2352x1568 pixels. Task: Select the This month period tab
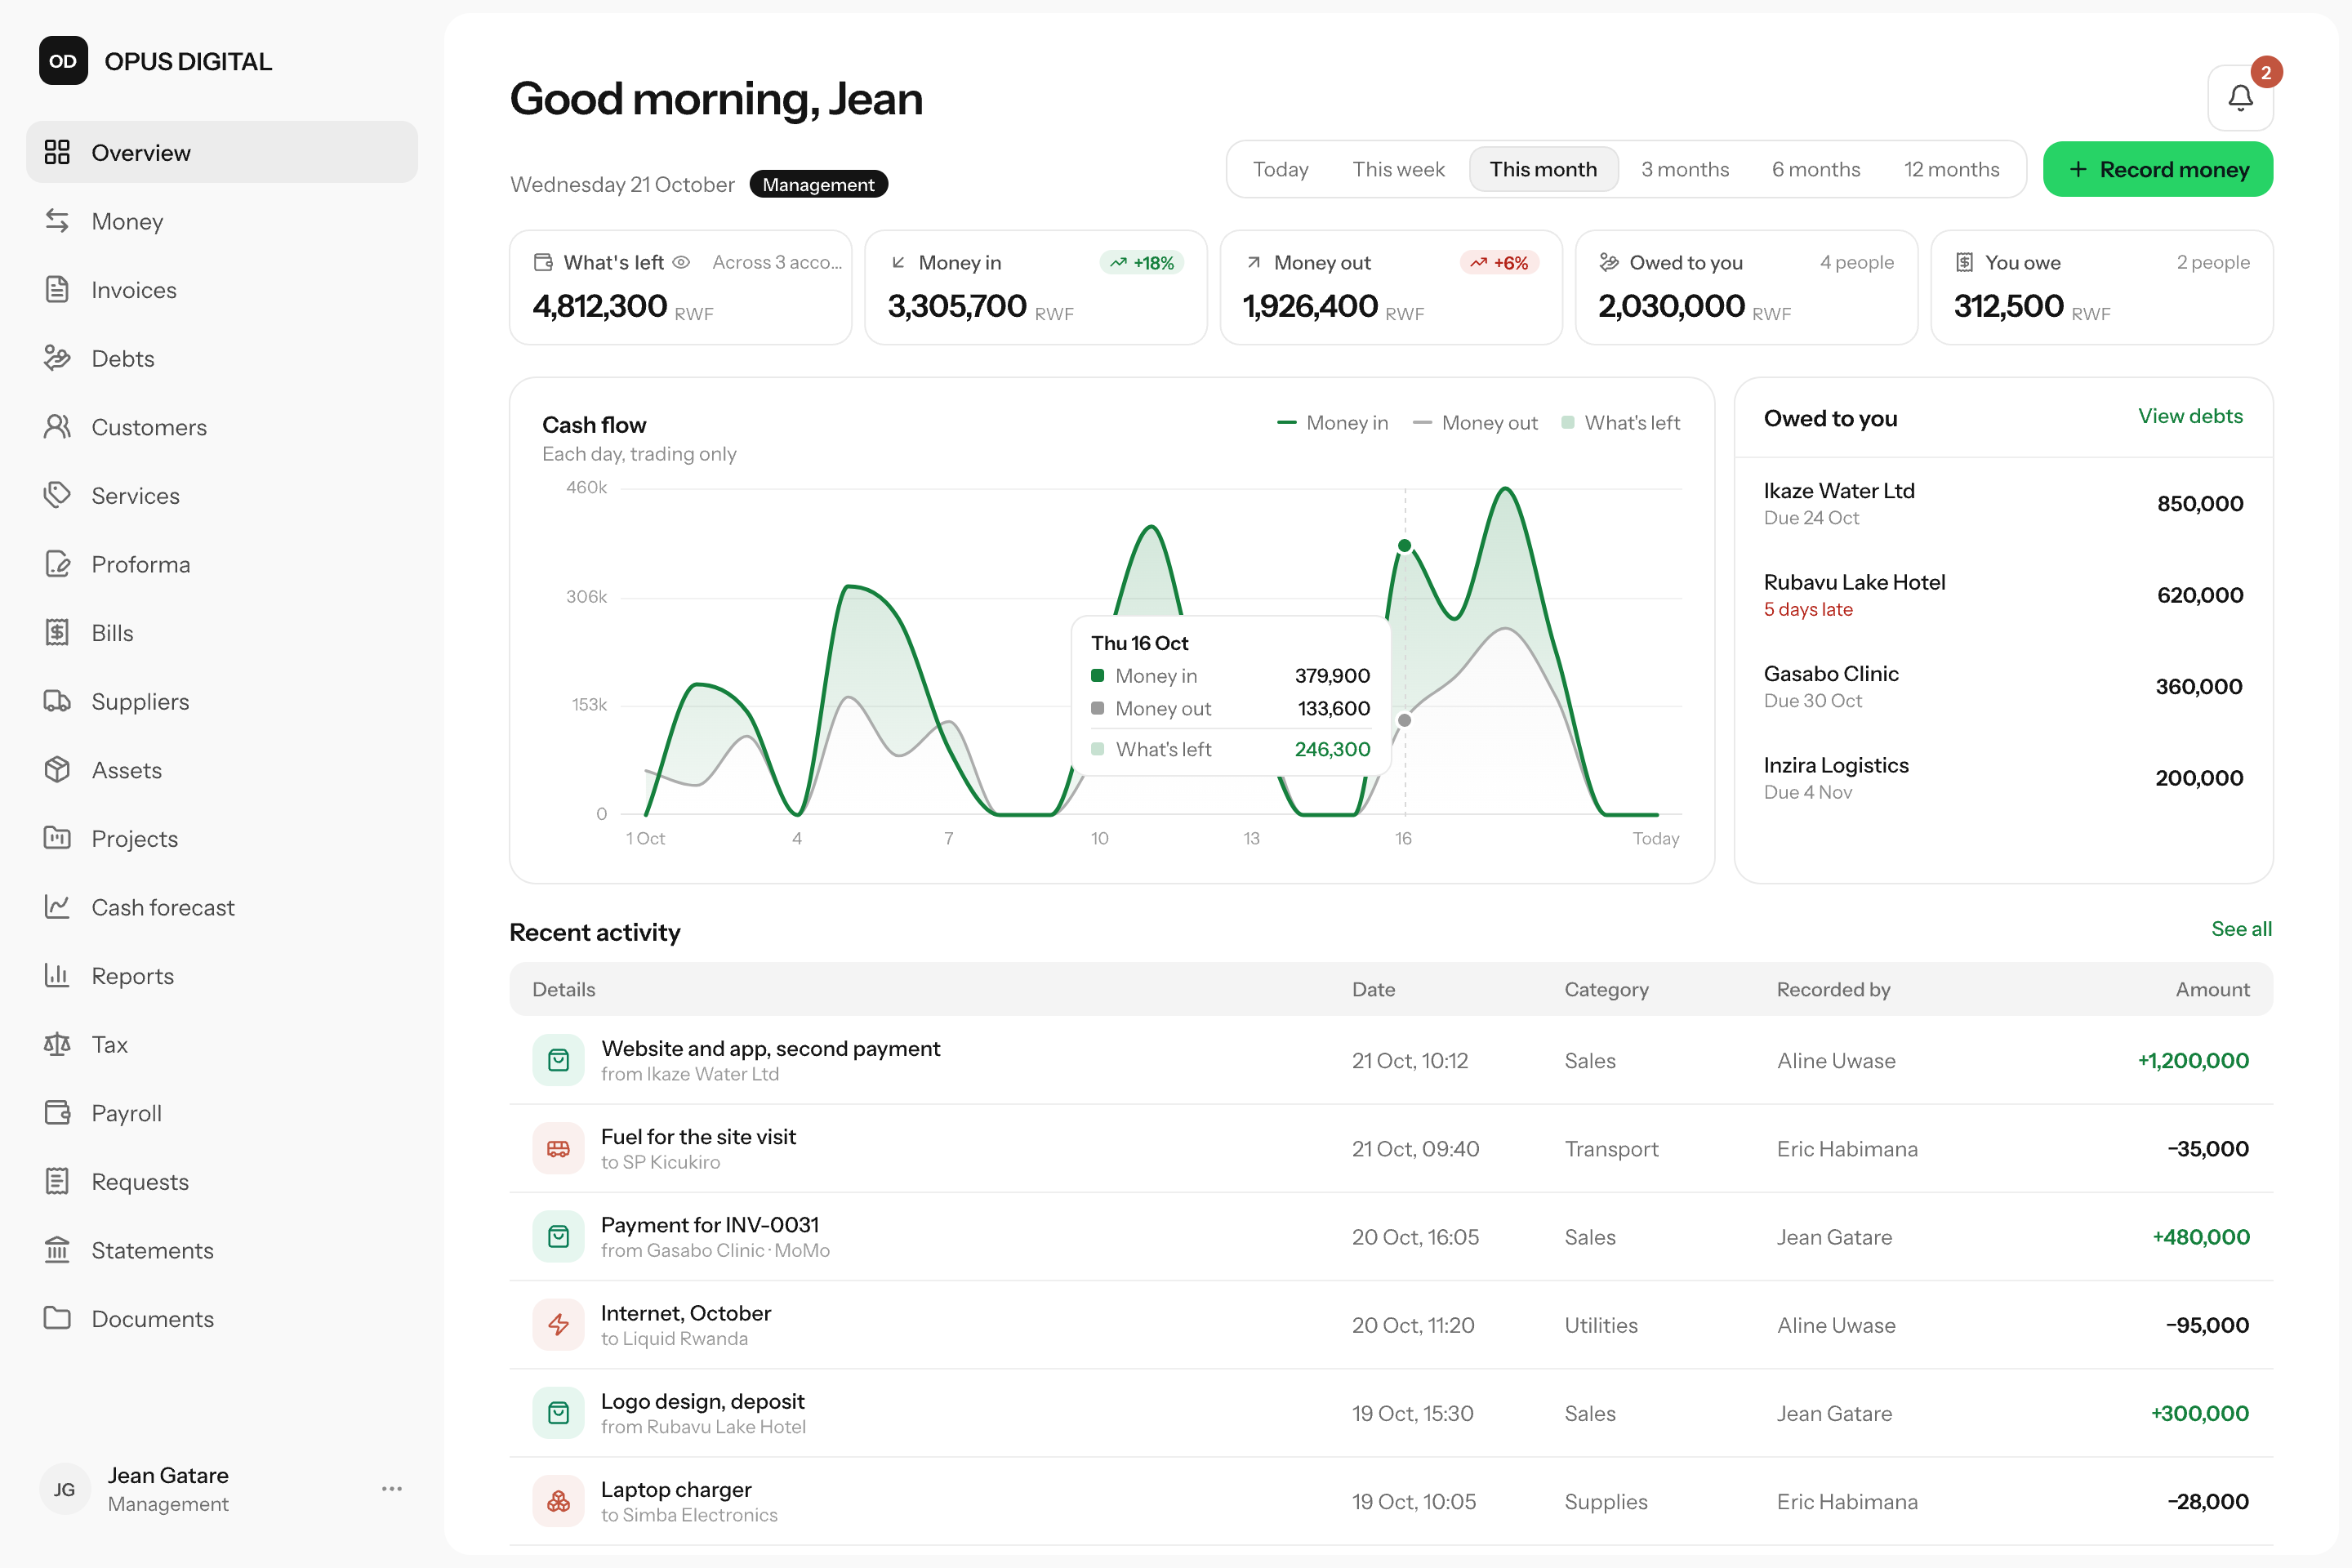click(x=1543, y=169)
